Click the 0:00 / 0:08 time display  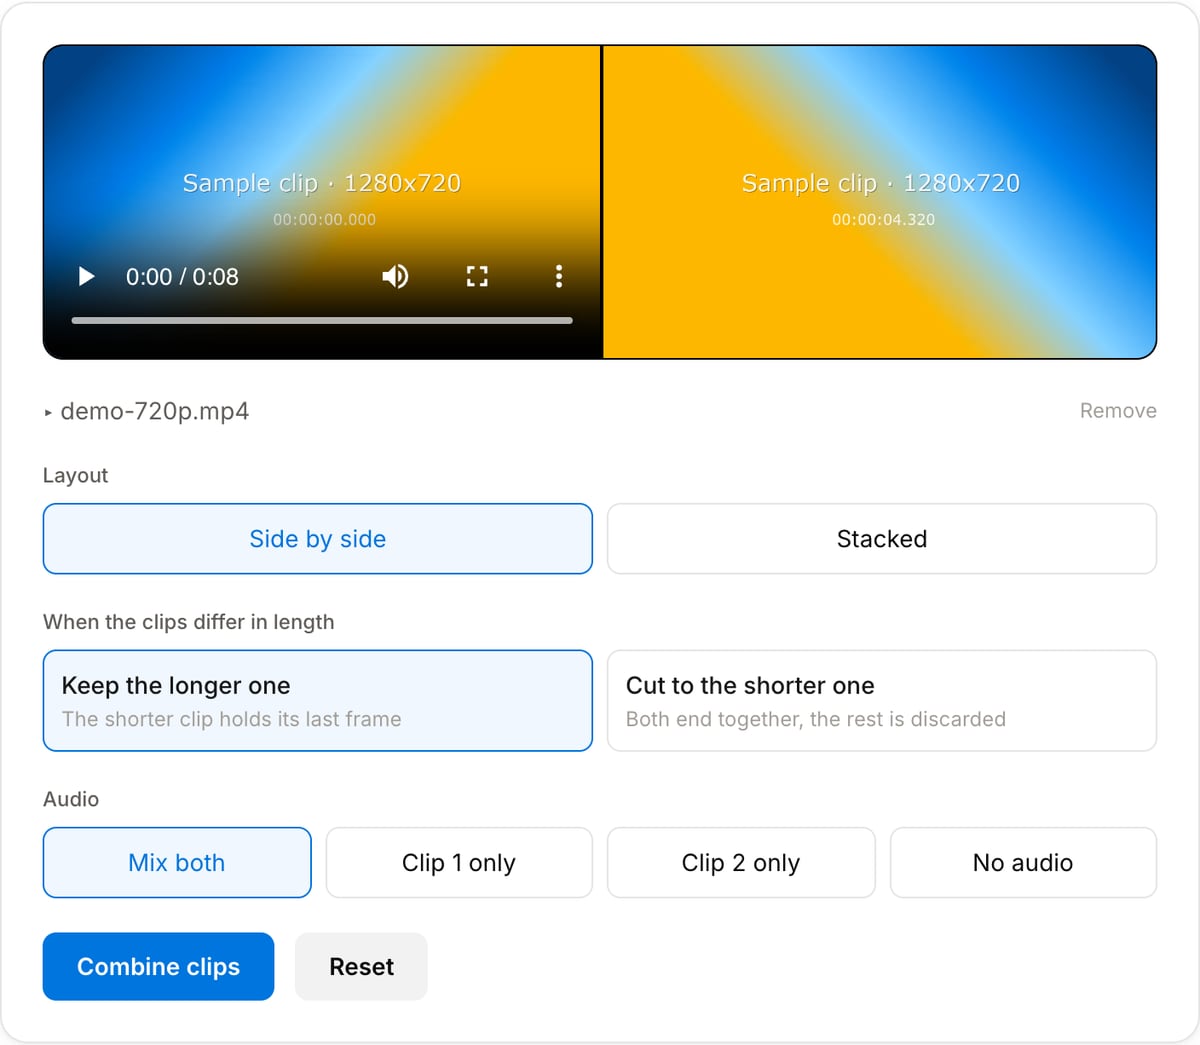[182, 277]
